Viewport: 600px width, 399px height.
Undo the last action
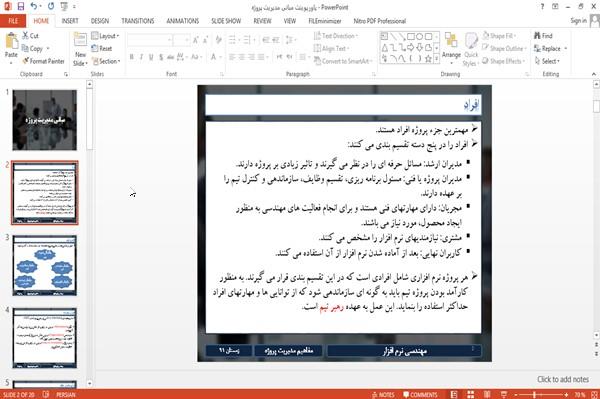coord(34,7)
